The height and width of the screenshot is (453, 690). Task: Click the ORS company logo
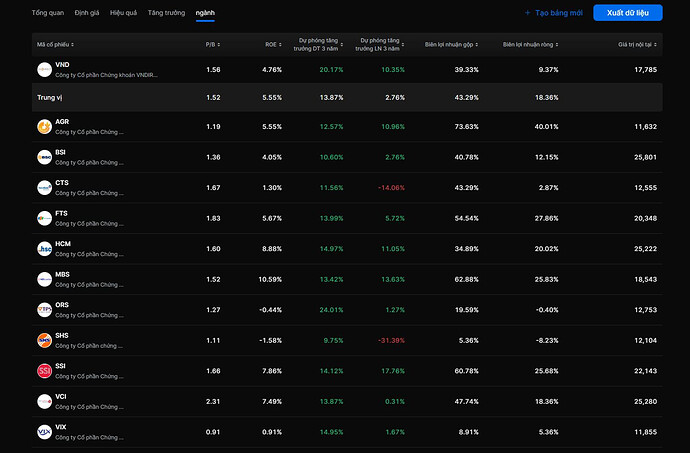pyautogui.click(x=44, y=310)
